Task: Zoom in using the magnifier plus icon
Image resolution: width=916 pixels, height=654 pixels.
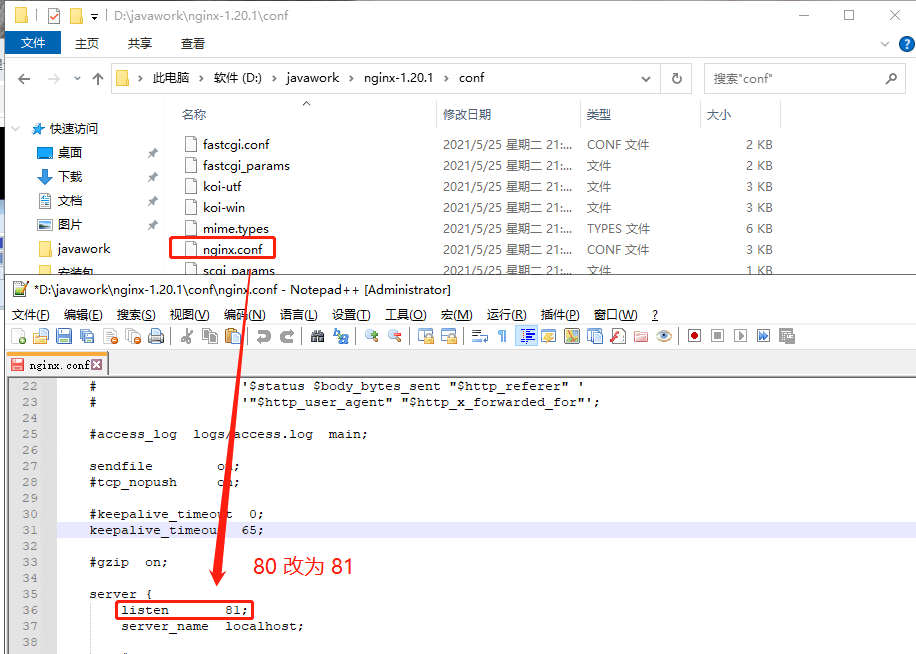Action: pos(372,336)
